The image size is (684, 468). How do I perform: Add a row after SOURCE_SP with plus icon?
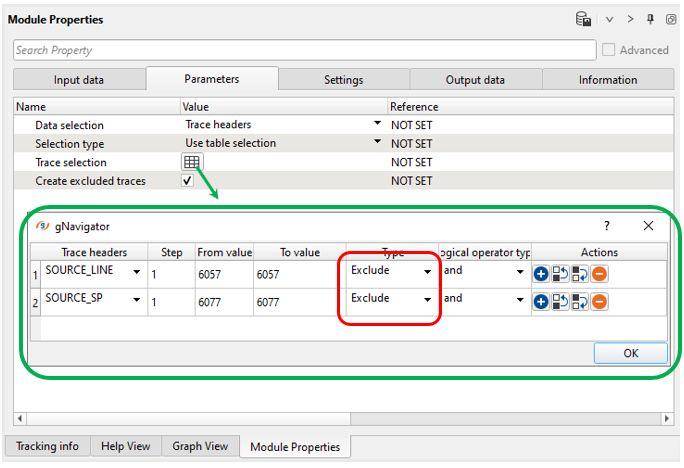541,300
